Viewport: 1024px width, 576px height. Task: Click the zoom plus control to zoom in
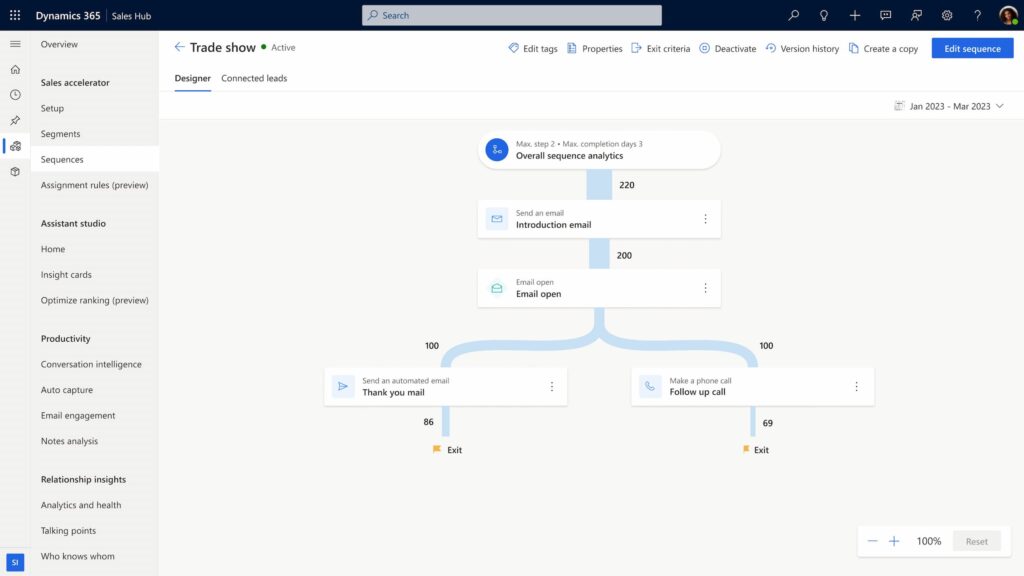(x=893, y=540)
